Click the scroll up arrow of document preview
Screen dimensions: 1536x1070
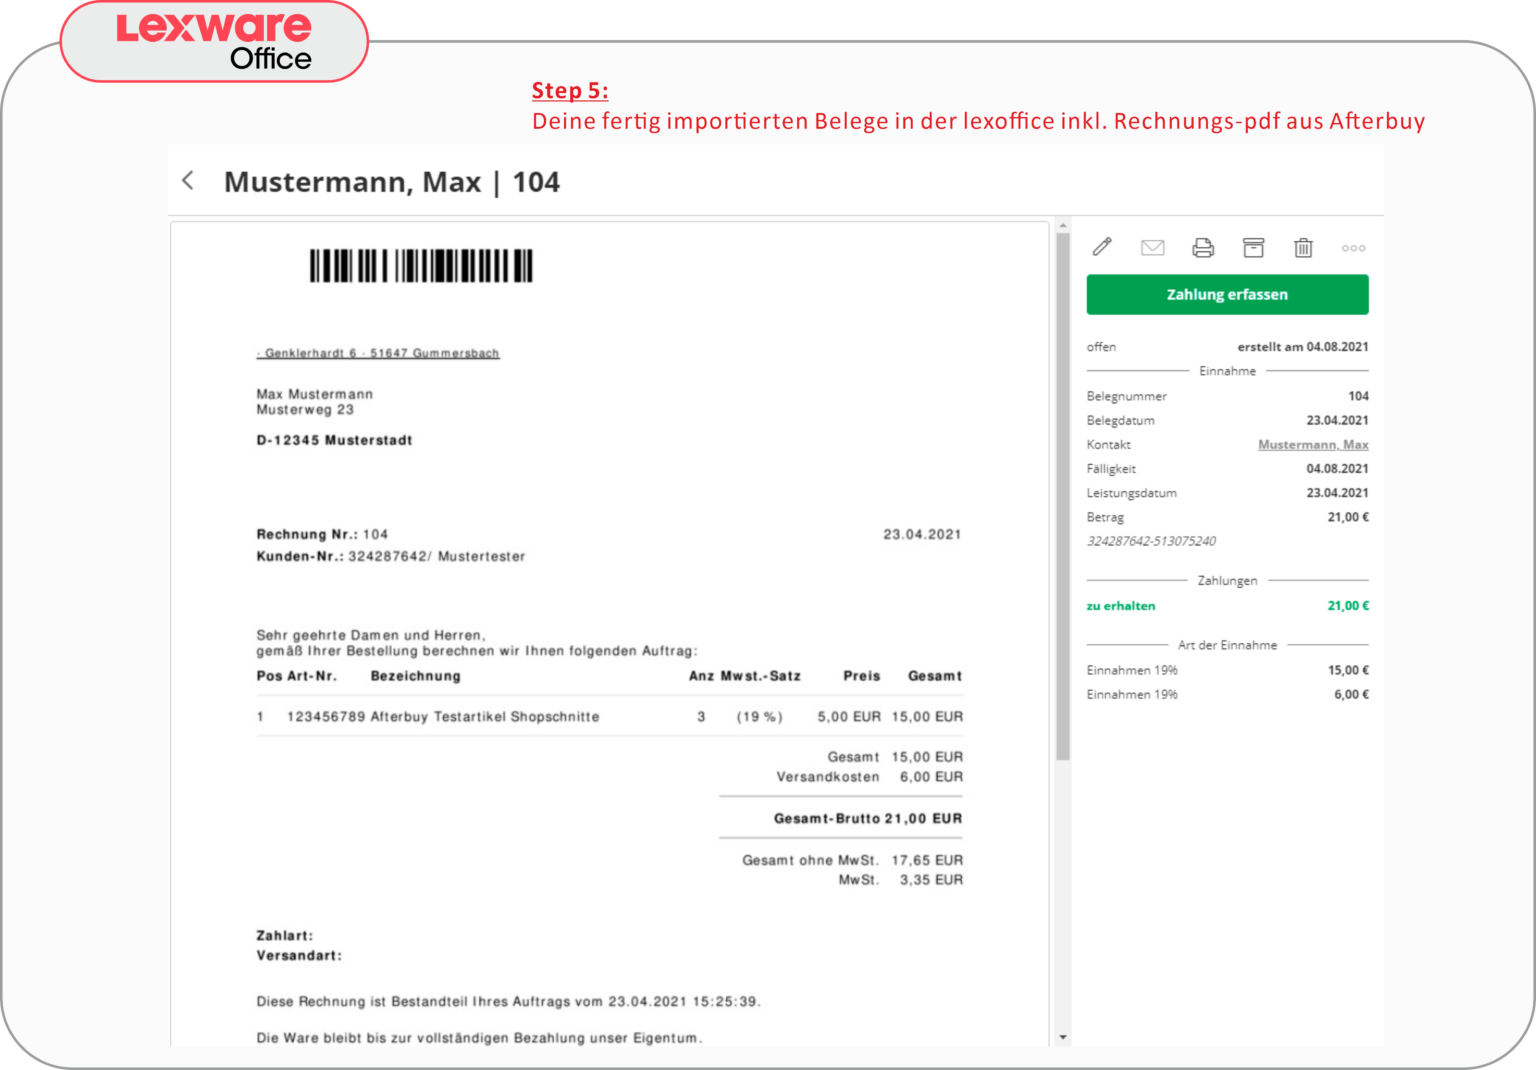pos(1063,226)
